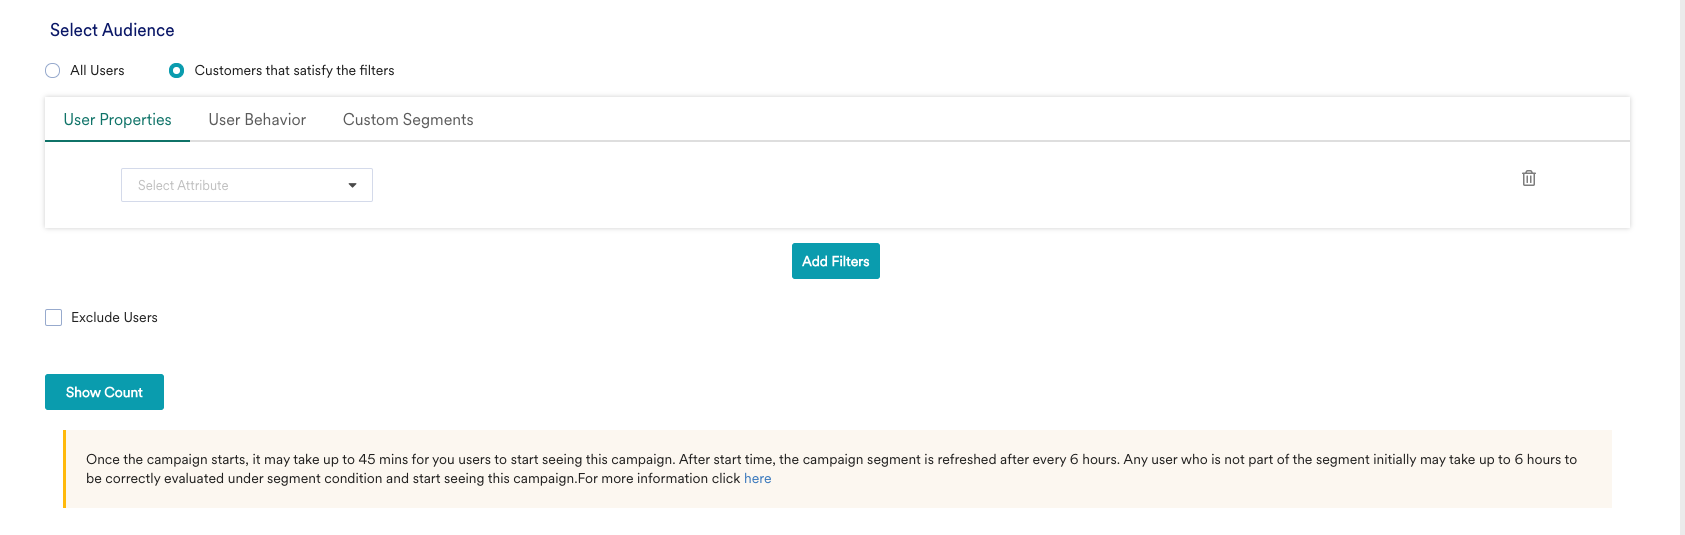Switch to the User Properties tab
Viewport: 1685px width, 535px height.
[x=117, y=120]
